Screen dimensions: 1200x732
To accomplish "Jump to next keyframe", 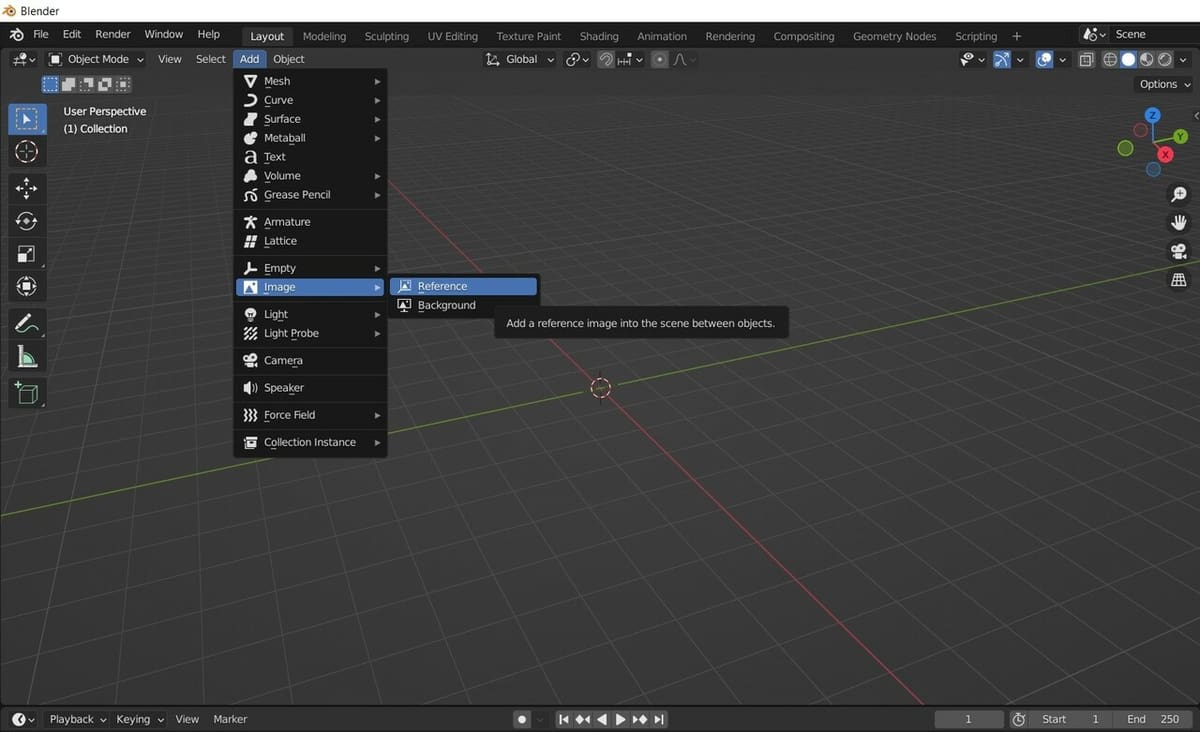I will click(x=640, y=719).
